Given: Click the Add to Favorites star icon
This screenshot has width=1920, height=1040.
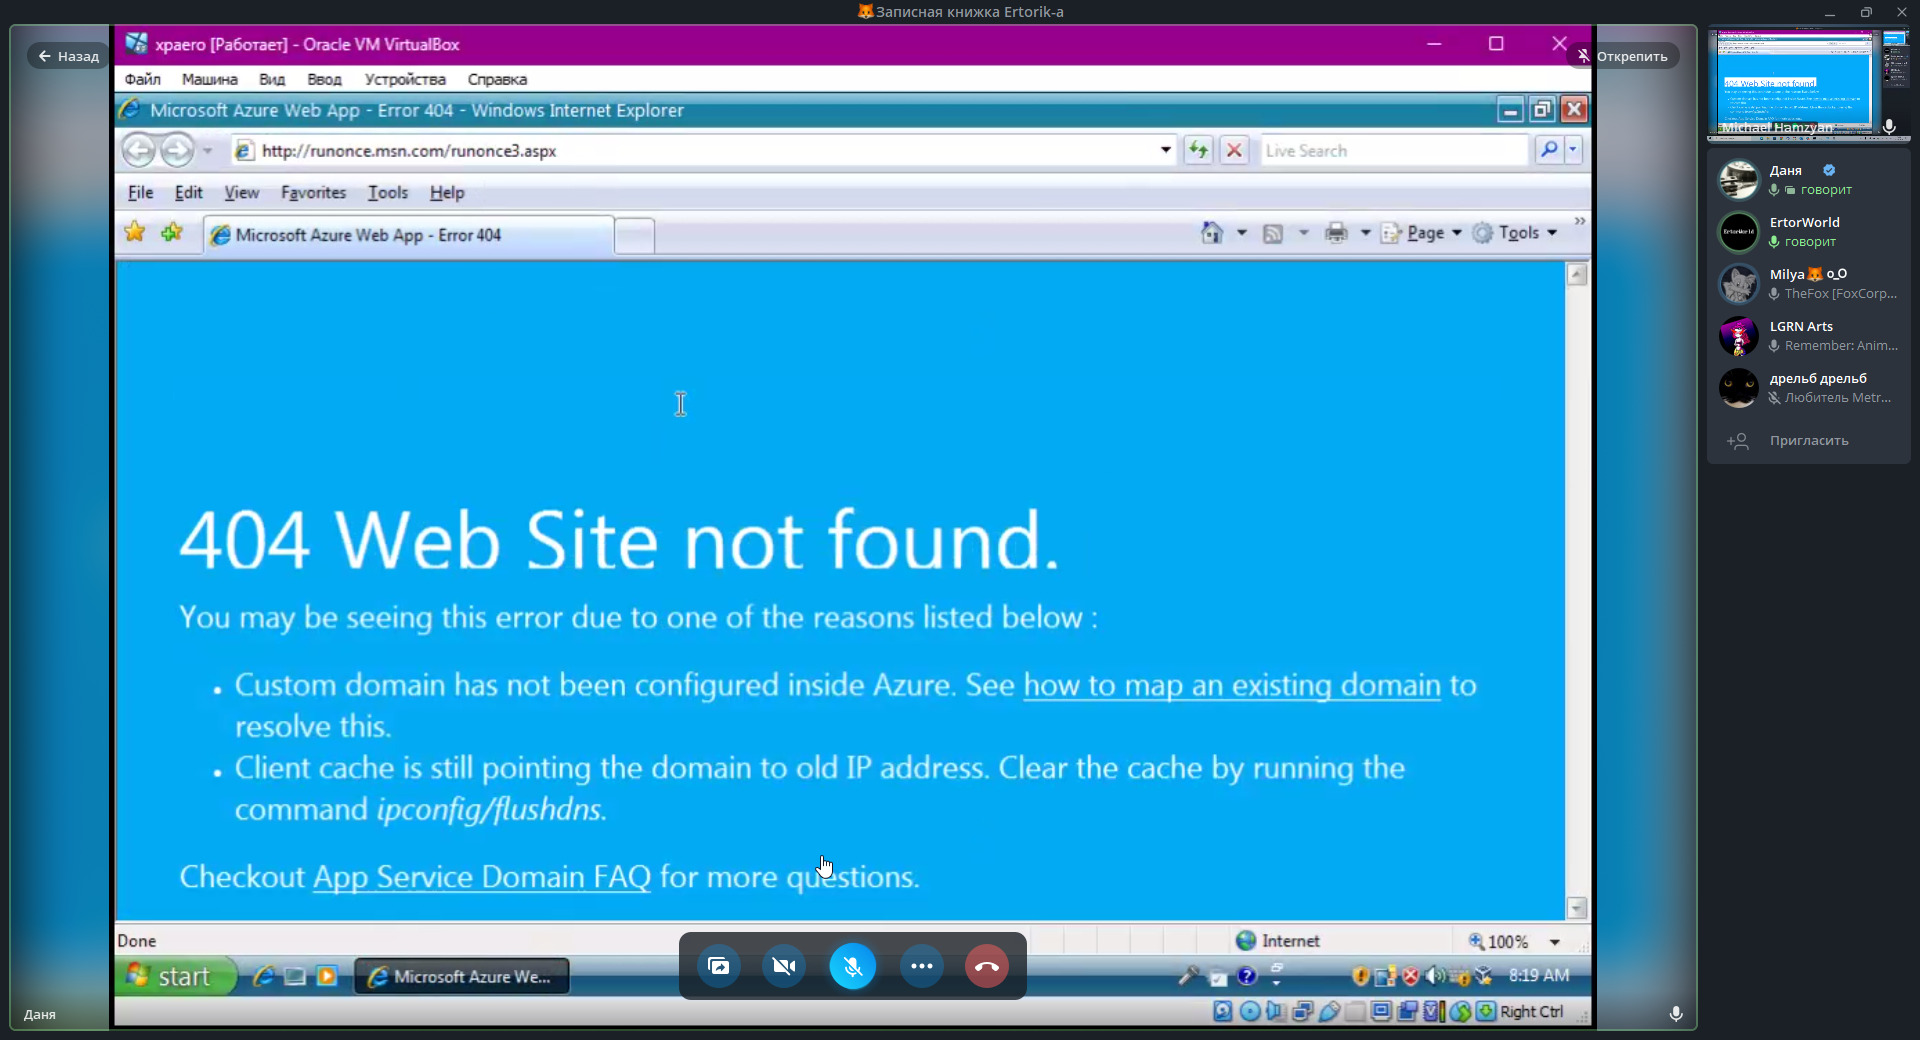Looking at the screenshot, I should coord(172,233).
